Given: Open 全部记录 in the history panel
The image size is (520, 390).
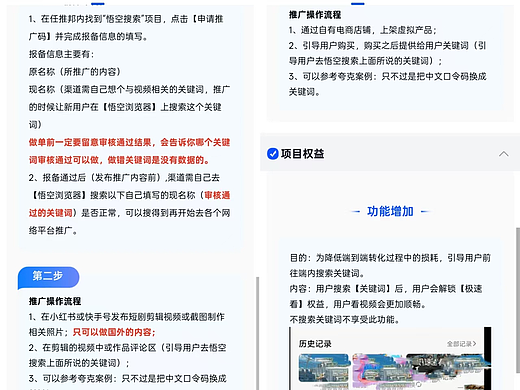Looking at the screenshot, I should [x=462, y=344].
